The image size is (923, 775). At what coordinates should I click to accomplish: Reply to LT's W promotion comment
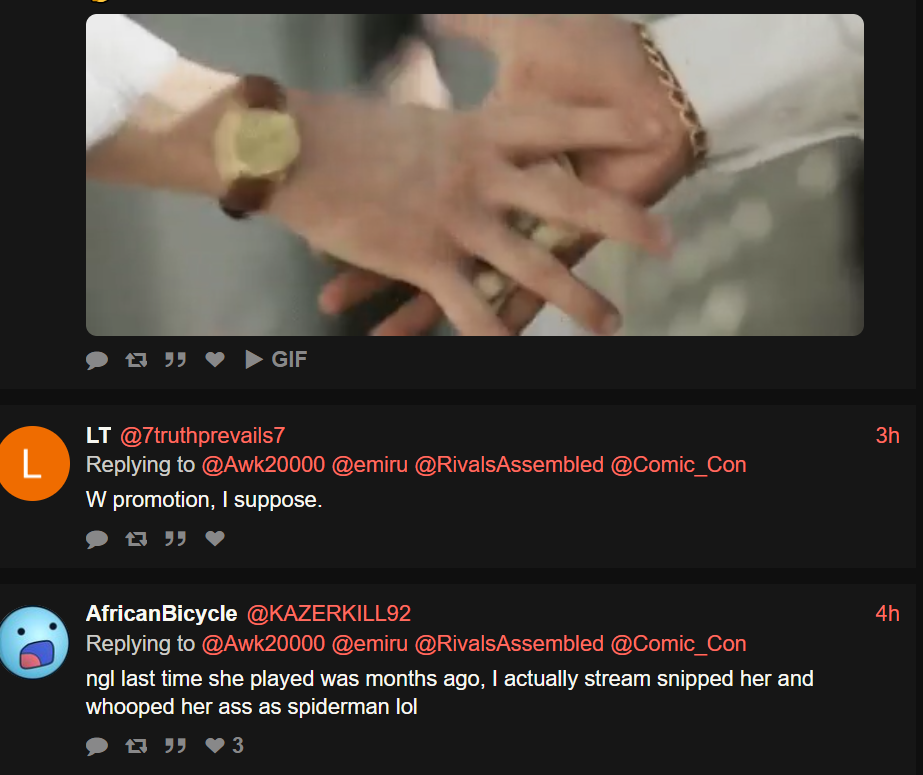[97, 538]
